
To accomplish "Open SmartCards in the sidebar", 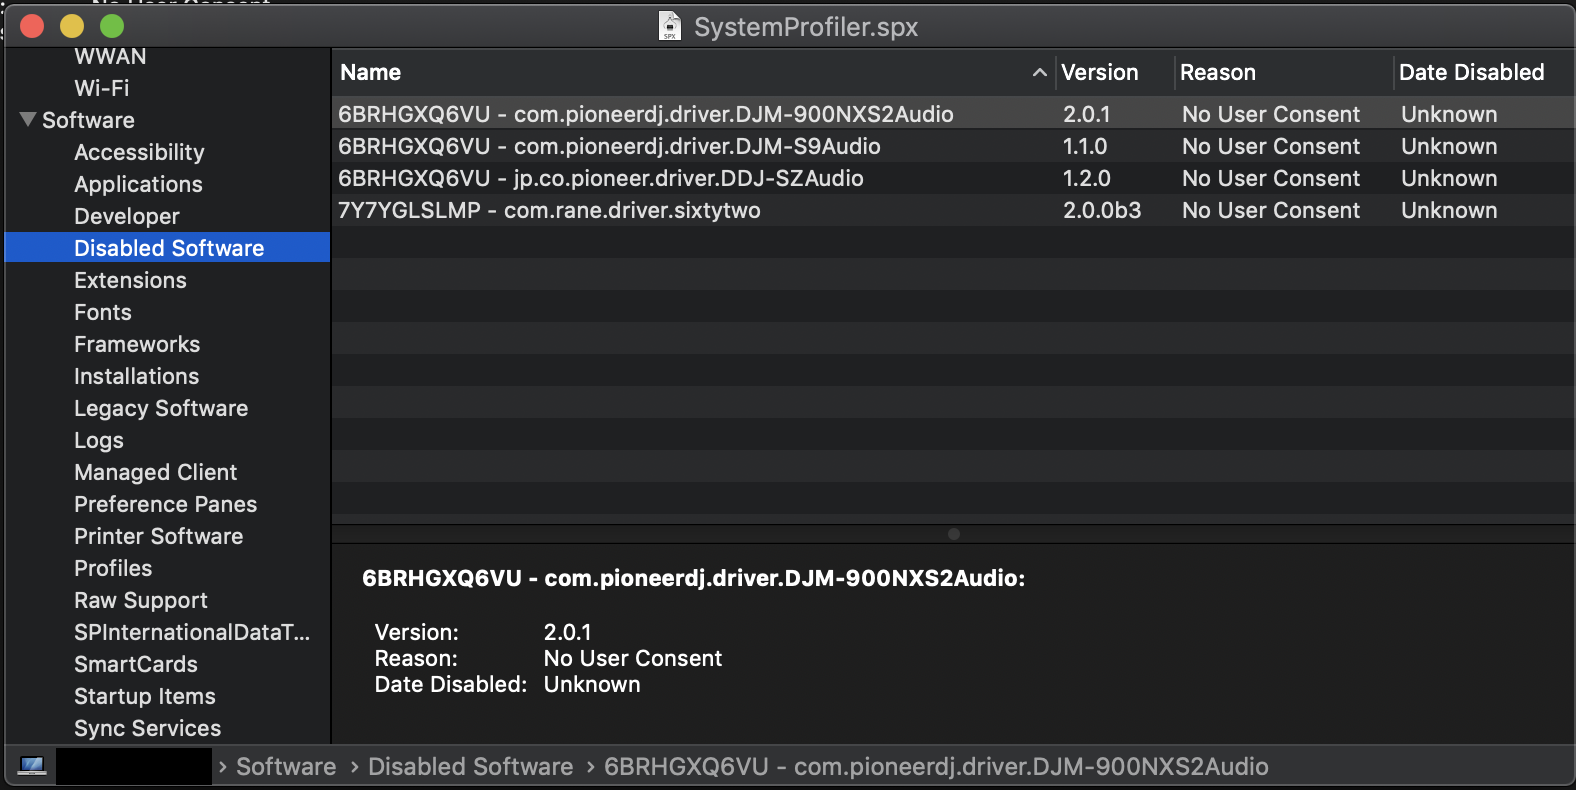I will tap(136, 664).
